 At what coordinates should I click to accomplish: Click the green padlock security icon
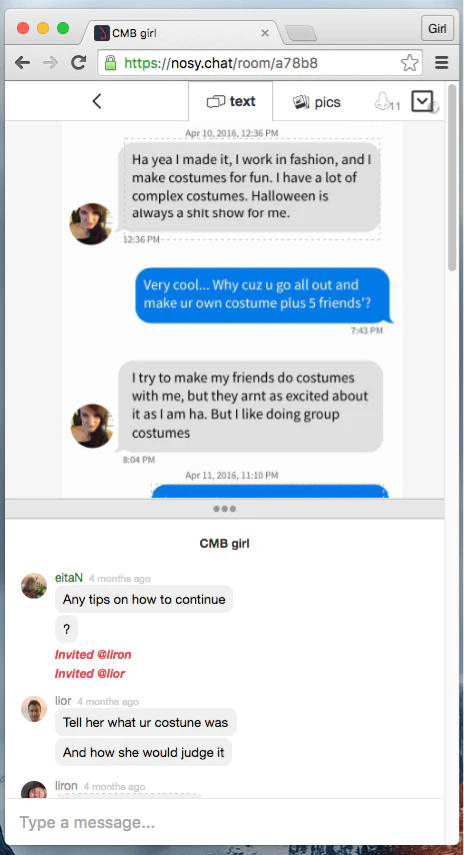click(x=110, y=63)
